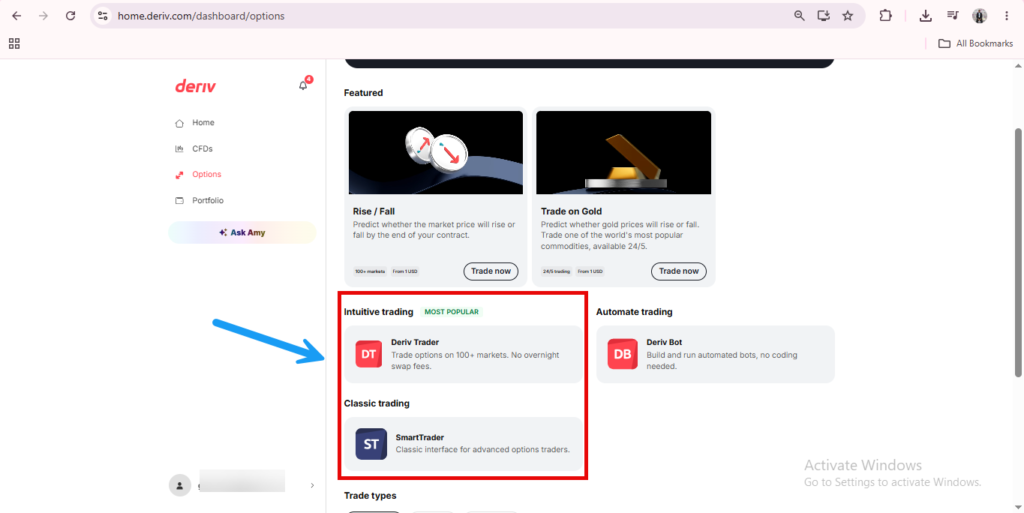Click the address bar URL
The height and width of the screenshot is (513, 1024).
point(201,16)
